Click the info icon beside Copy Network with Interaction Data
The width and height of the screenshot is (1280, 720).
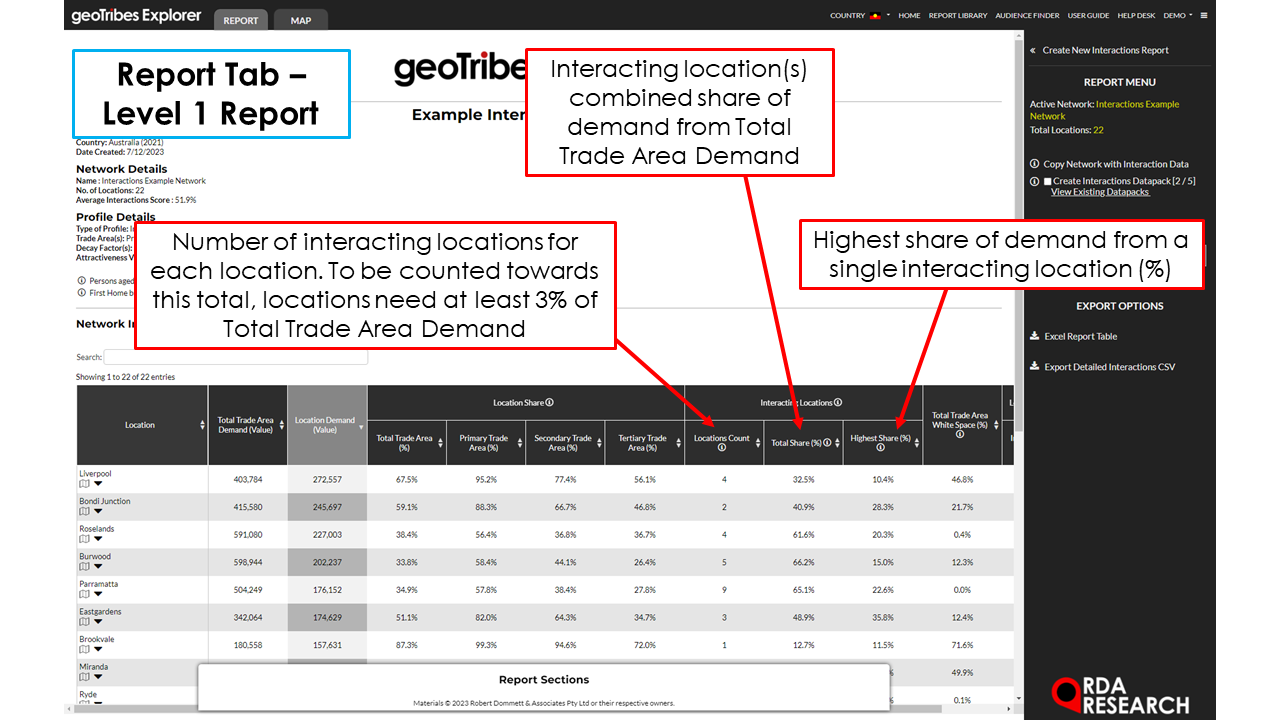coord(1034,164)
